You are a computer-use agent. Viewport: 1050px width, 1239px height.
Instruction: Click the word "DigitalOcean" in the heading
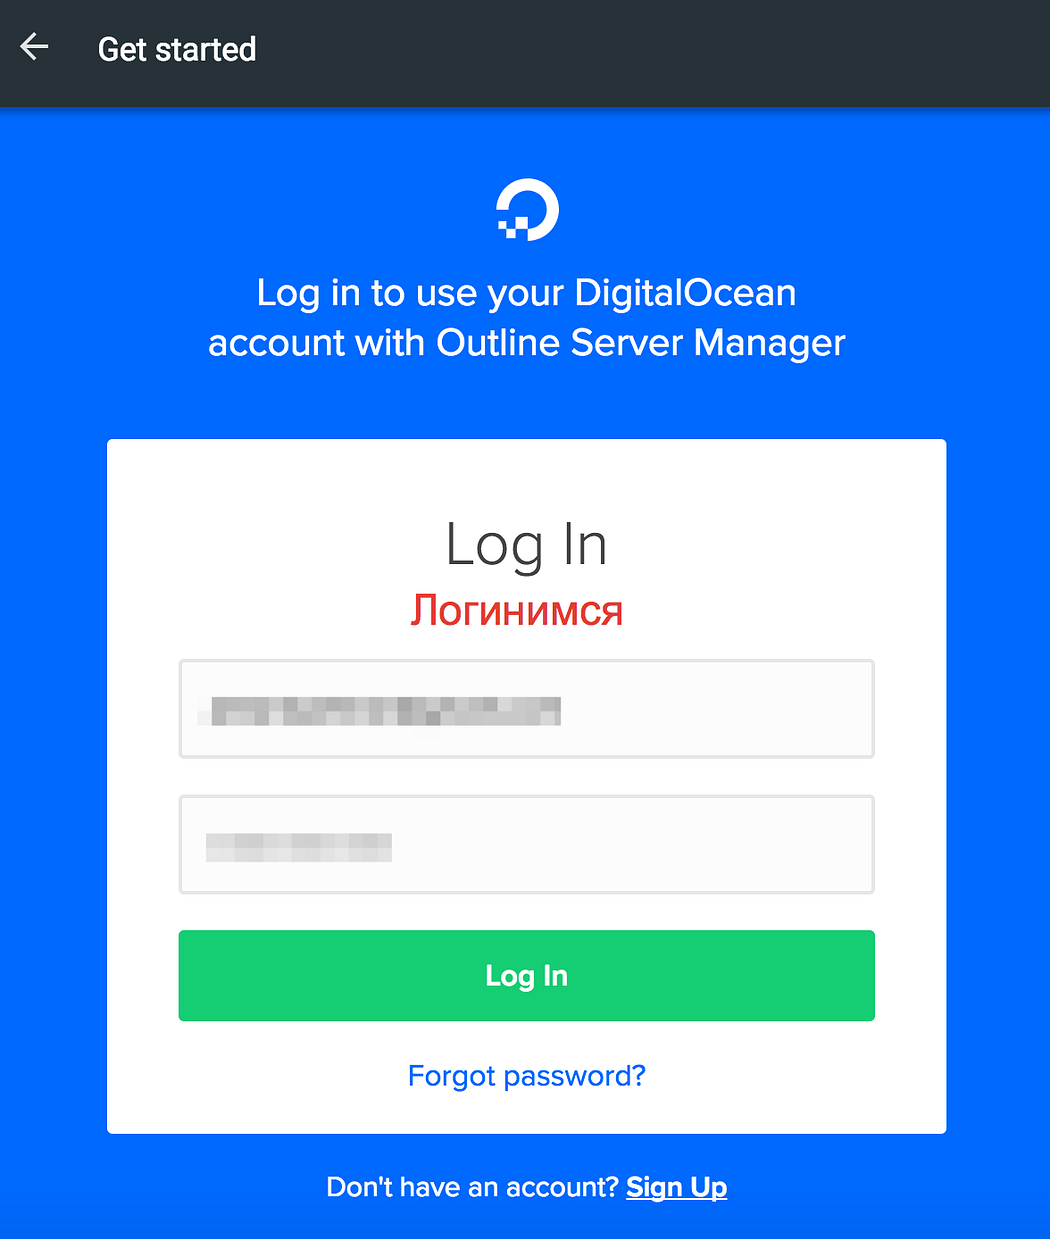[x=685, y=293]
